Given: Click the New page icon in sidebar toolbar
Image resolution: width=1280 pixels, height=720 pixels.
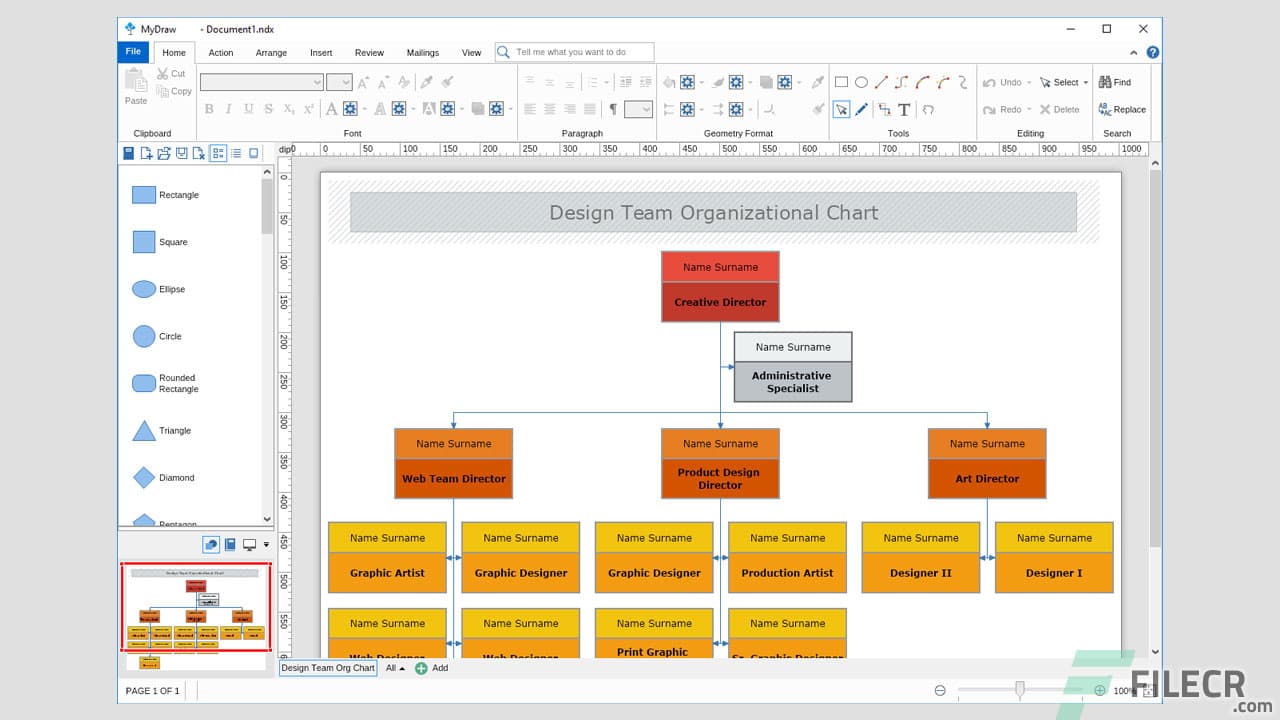Looking at the screenshot, I should pyautogui.click(x=146, y=153).
